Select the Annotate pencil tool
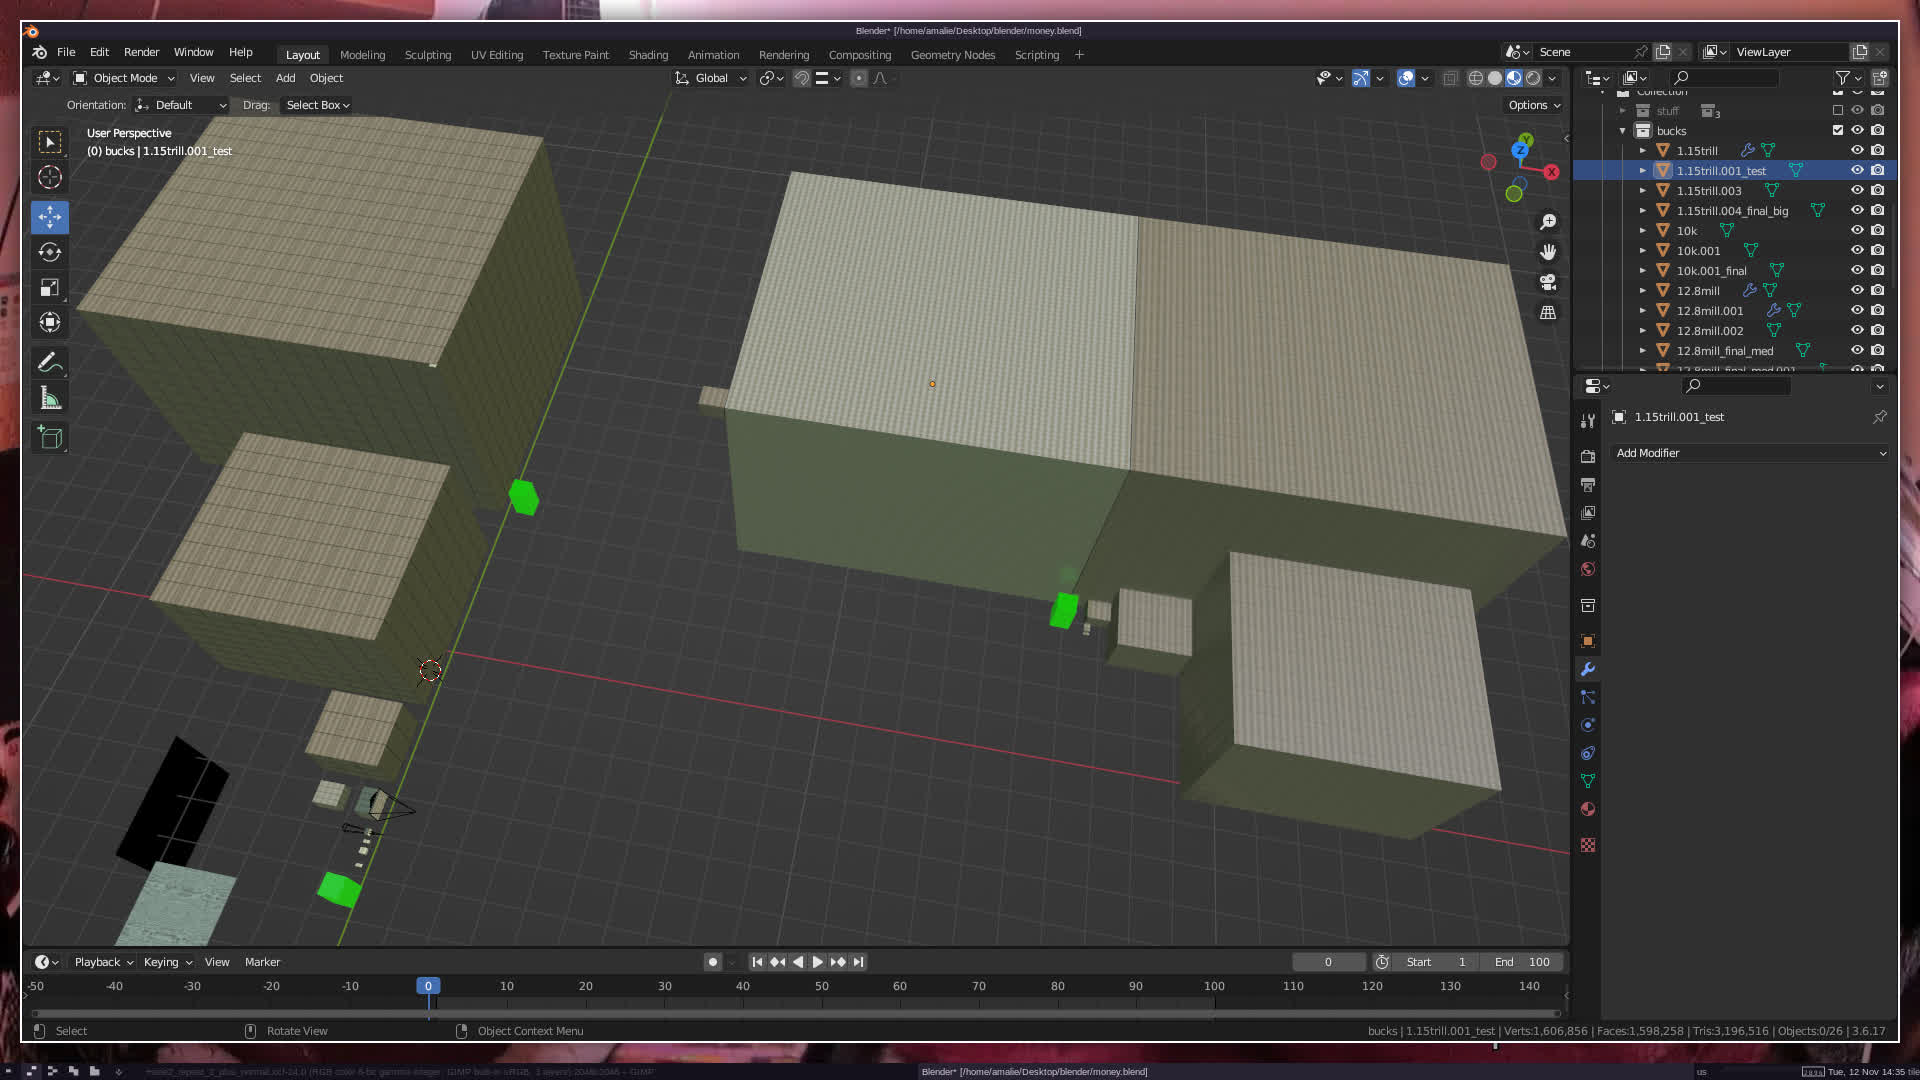The width and height of the screenshot is (1920, 1080). [x=50, y=362]
